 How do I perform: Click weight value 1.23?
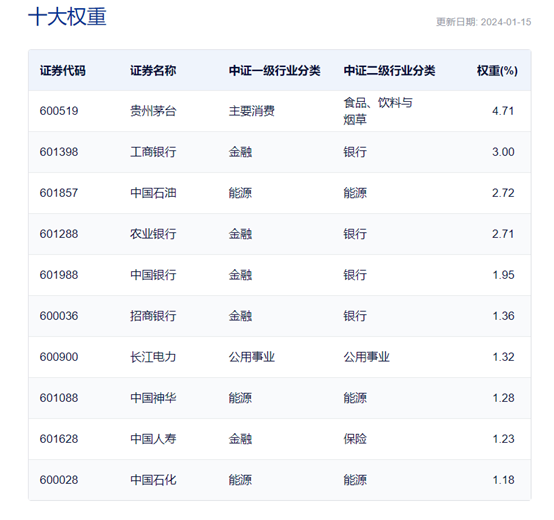point(503,439)
